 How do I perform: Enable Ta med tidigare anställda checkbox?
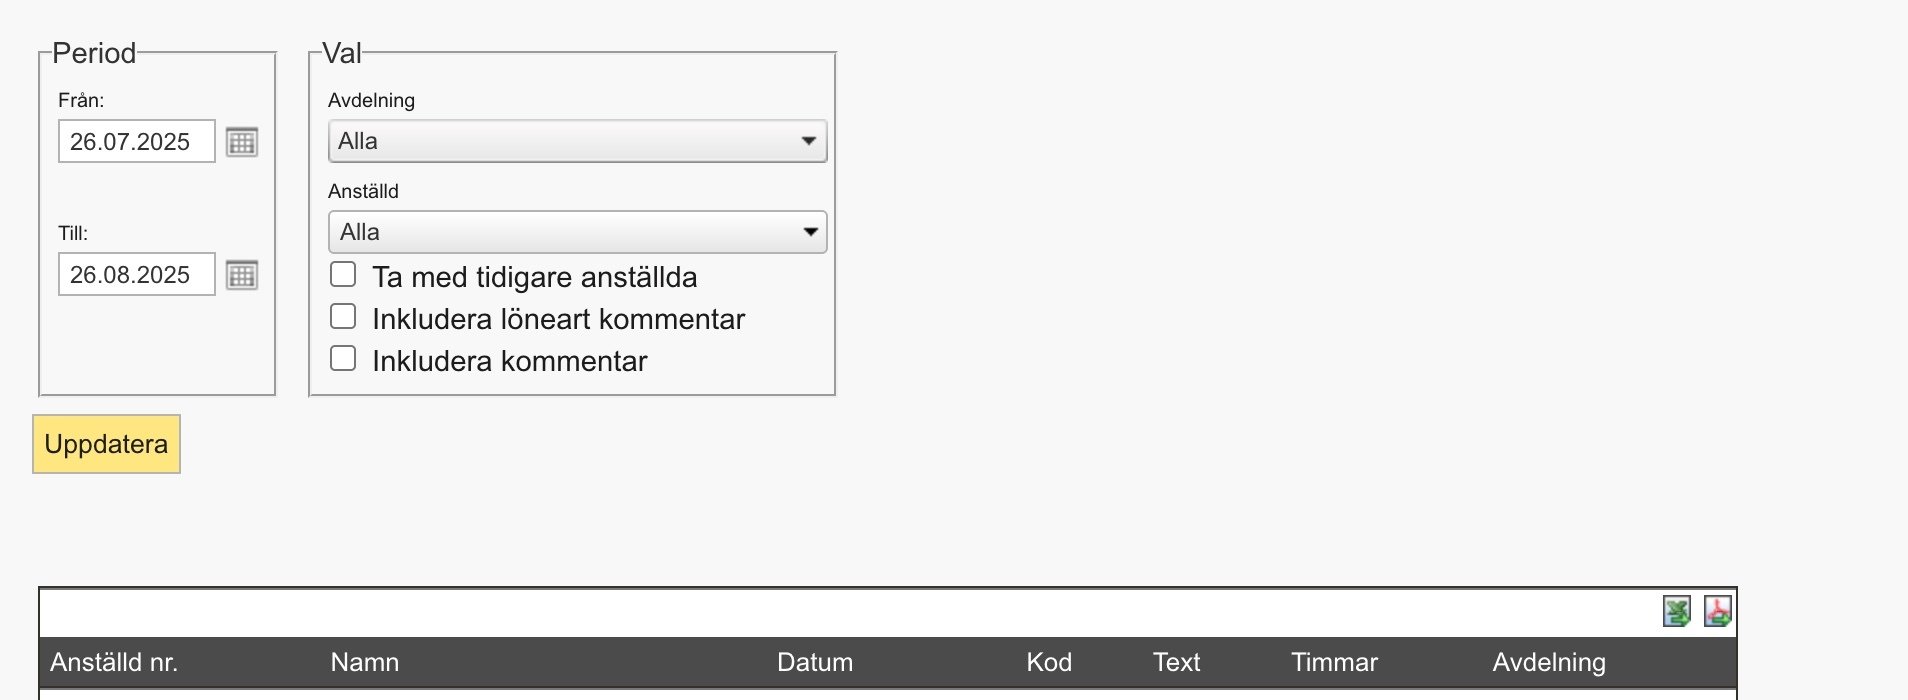(x=343, y=274)
